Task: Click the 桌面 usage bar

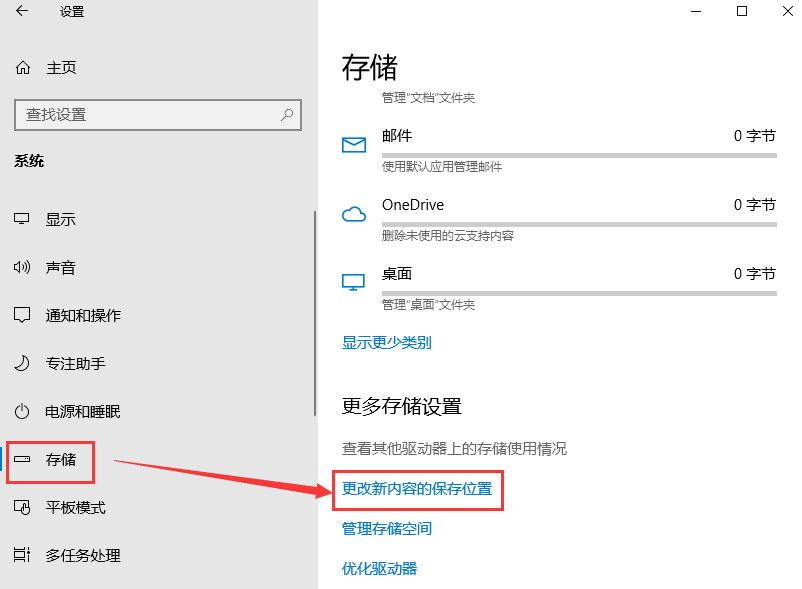Action: tap(579, 293)
